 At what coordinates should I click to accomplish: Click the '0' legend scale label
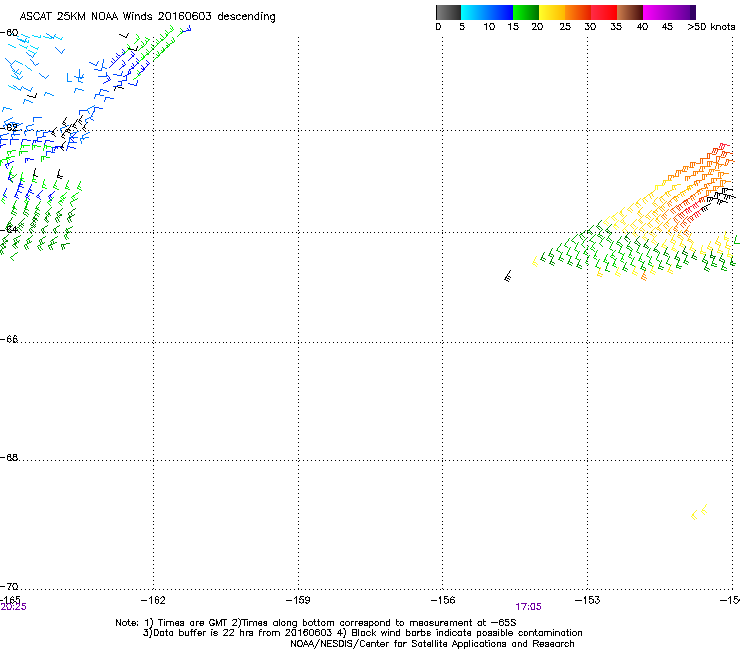[x=438, y=27]
